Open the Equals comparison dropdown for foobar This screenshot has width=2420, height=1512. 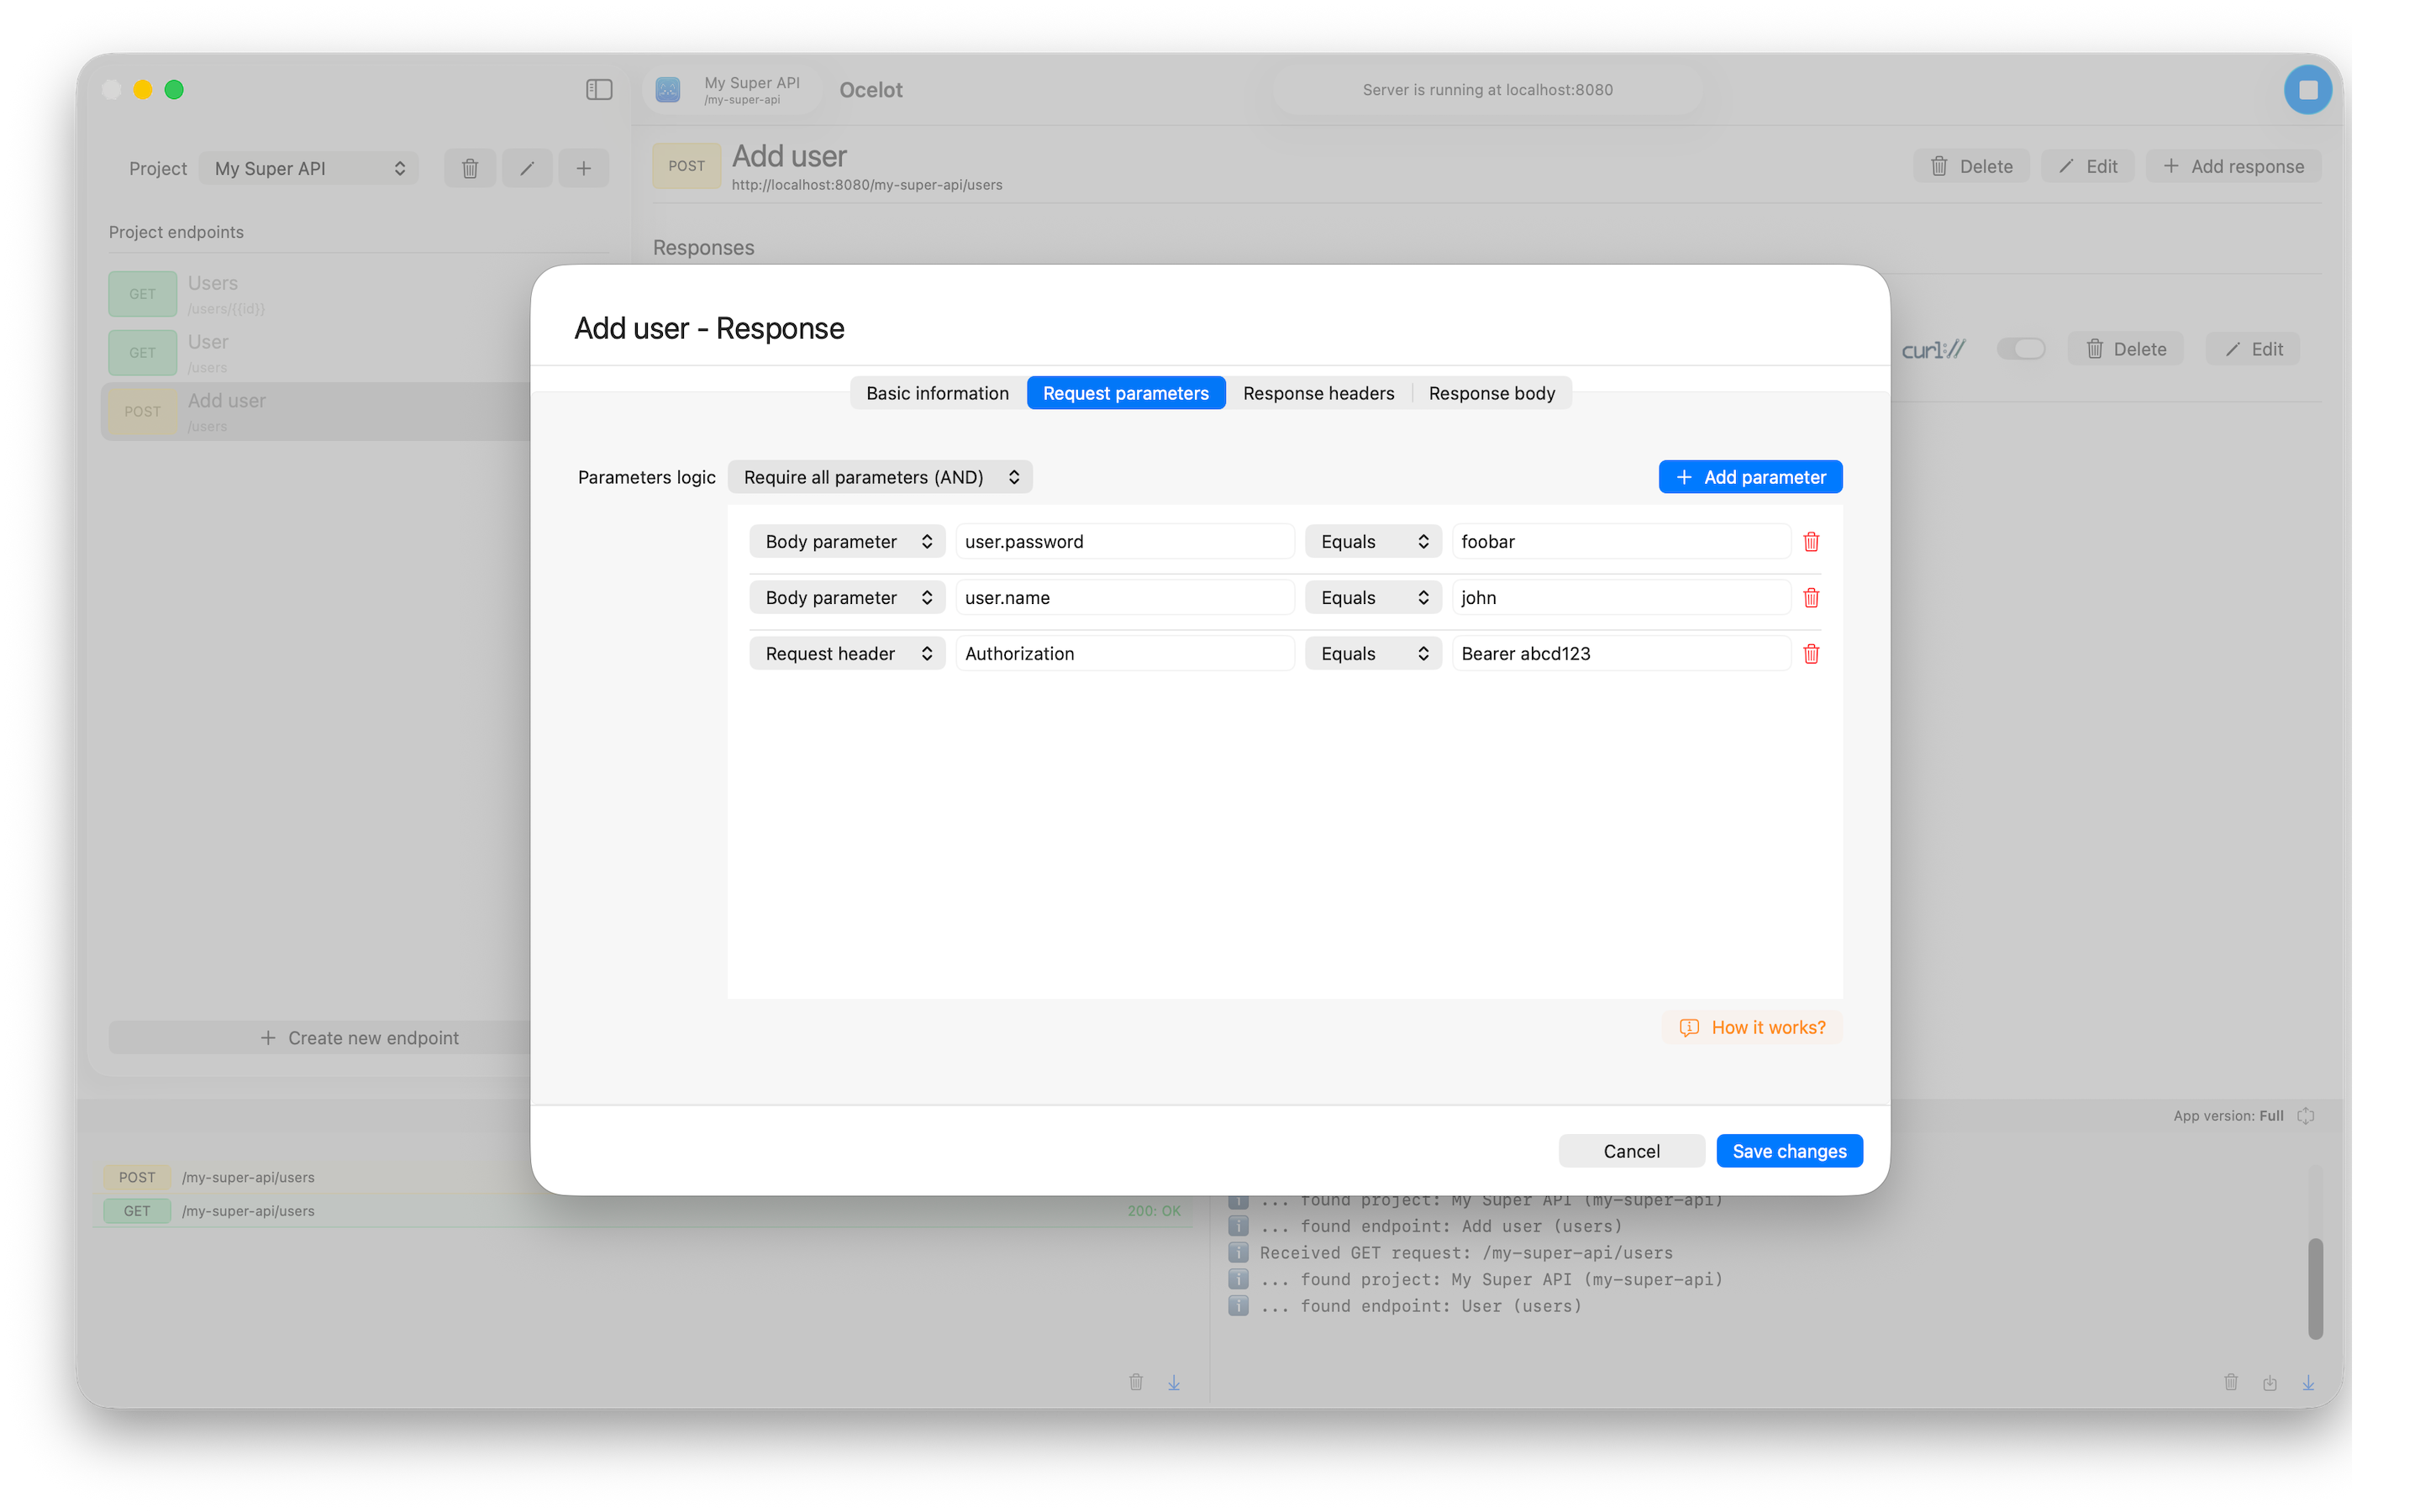[1371, 541]
